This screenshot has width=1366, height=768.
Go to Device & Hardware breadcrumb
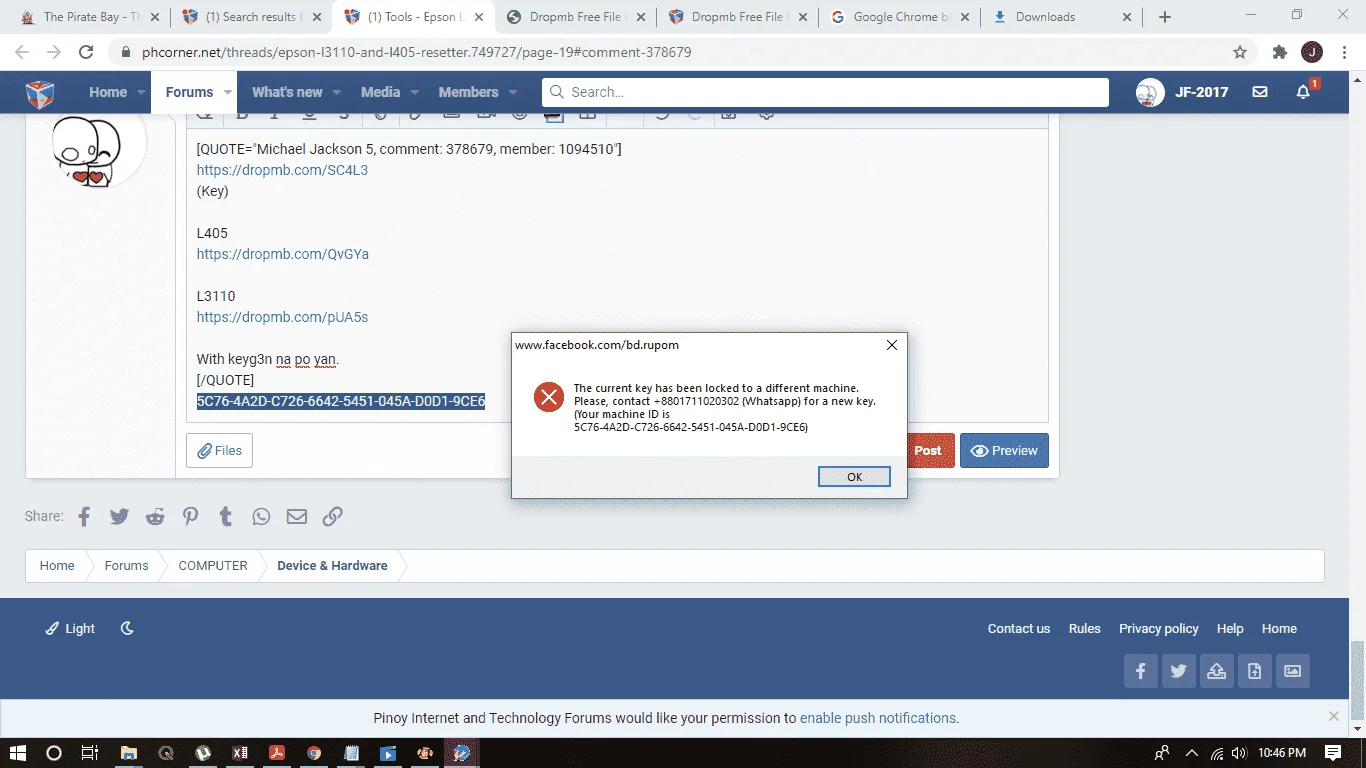tap(332, 565)
